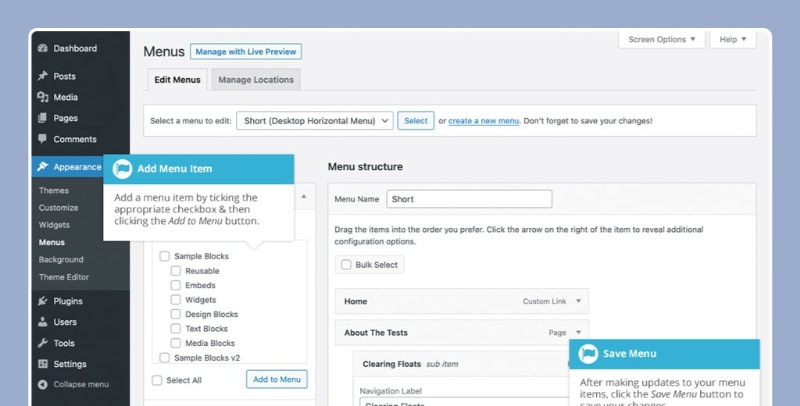Open Themes in the Appearance submenu
This screenshot has height=406, width=800.
point(54,190)
